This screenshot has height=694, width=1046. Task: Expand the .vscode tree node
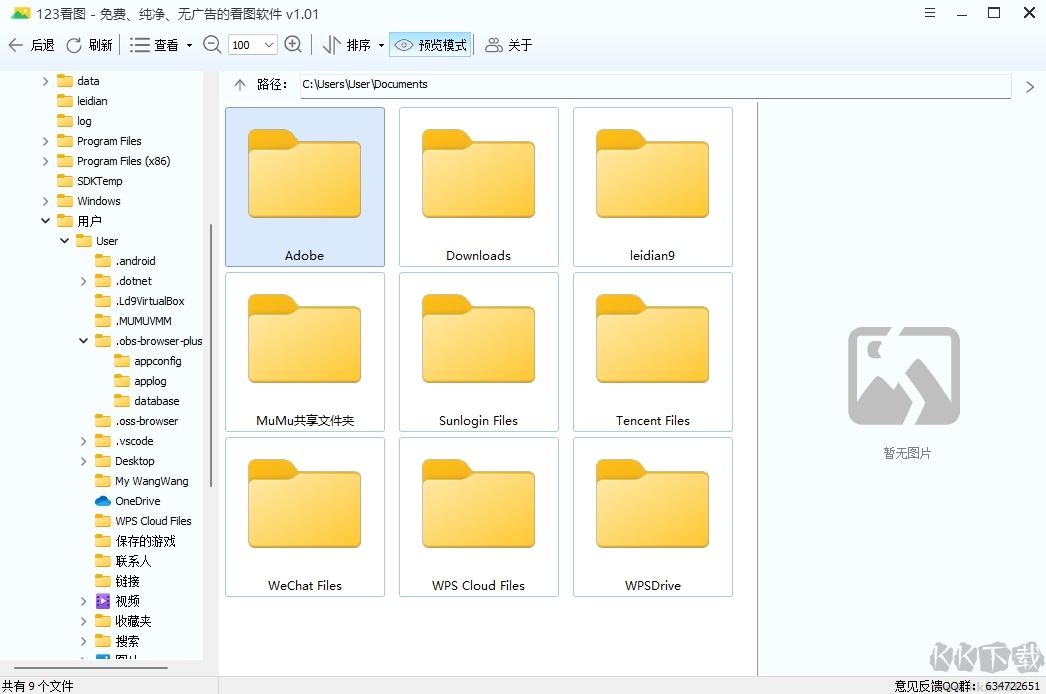point(83,441)
